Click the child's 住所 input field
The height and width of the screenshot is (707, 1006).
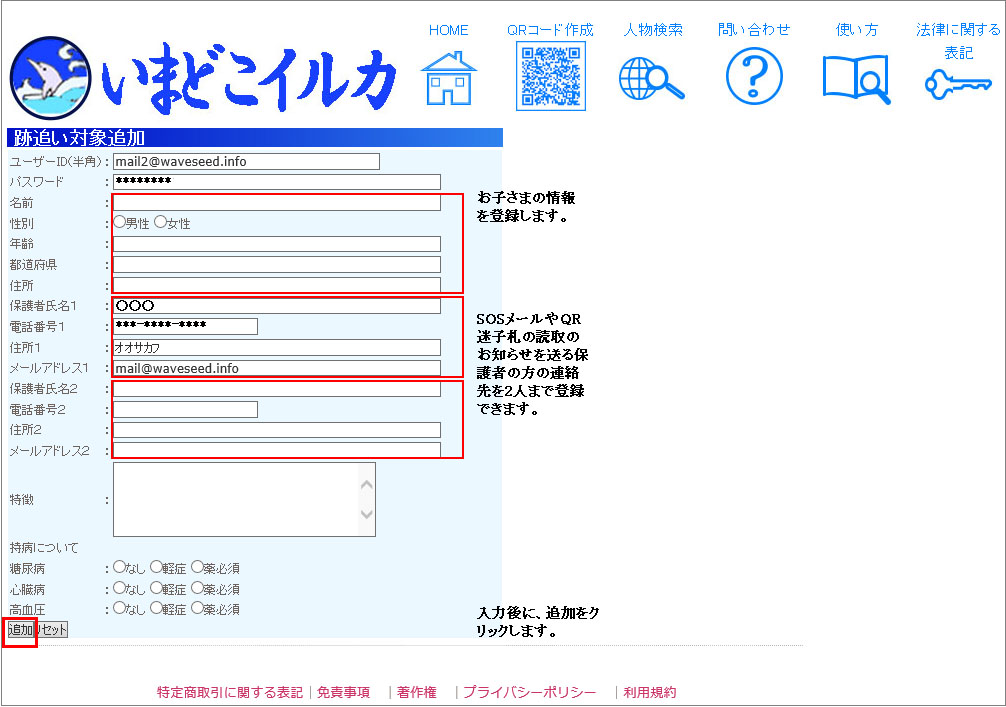[277, 285]
